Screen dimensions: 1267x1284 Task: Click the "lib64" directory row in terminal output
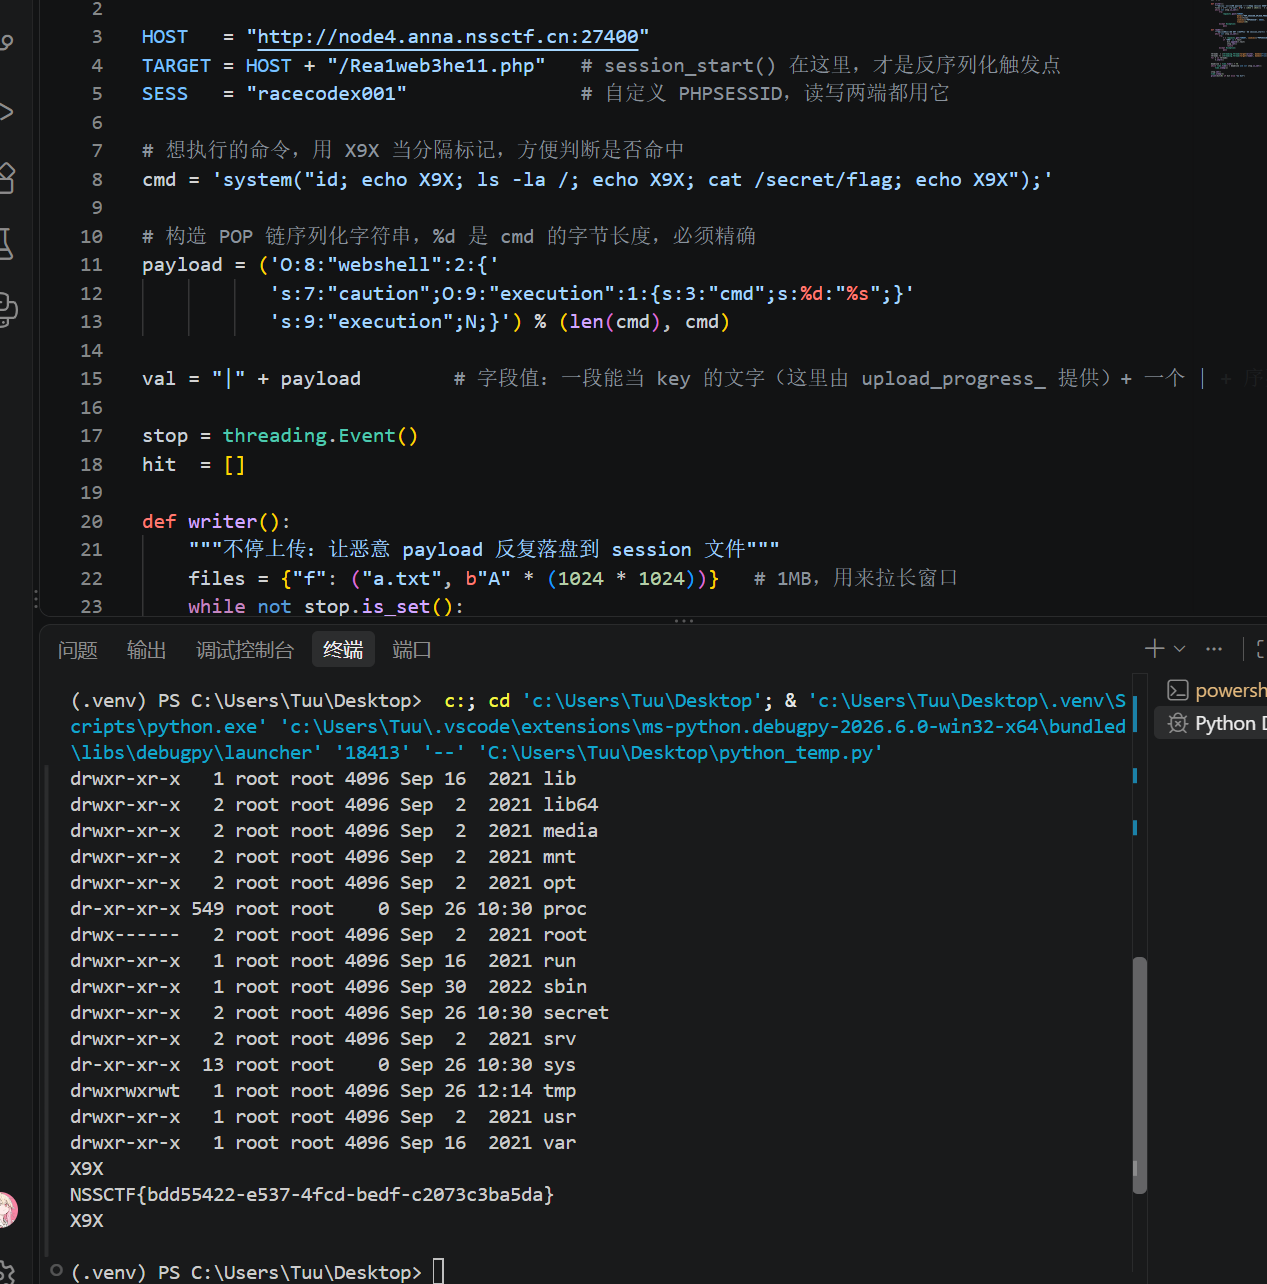[334, 804]
